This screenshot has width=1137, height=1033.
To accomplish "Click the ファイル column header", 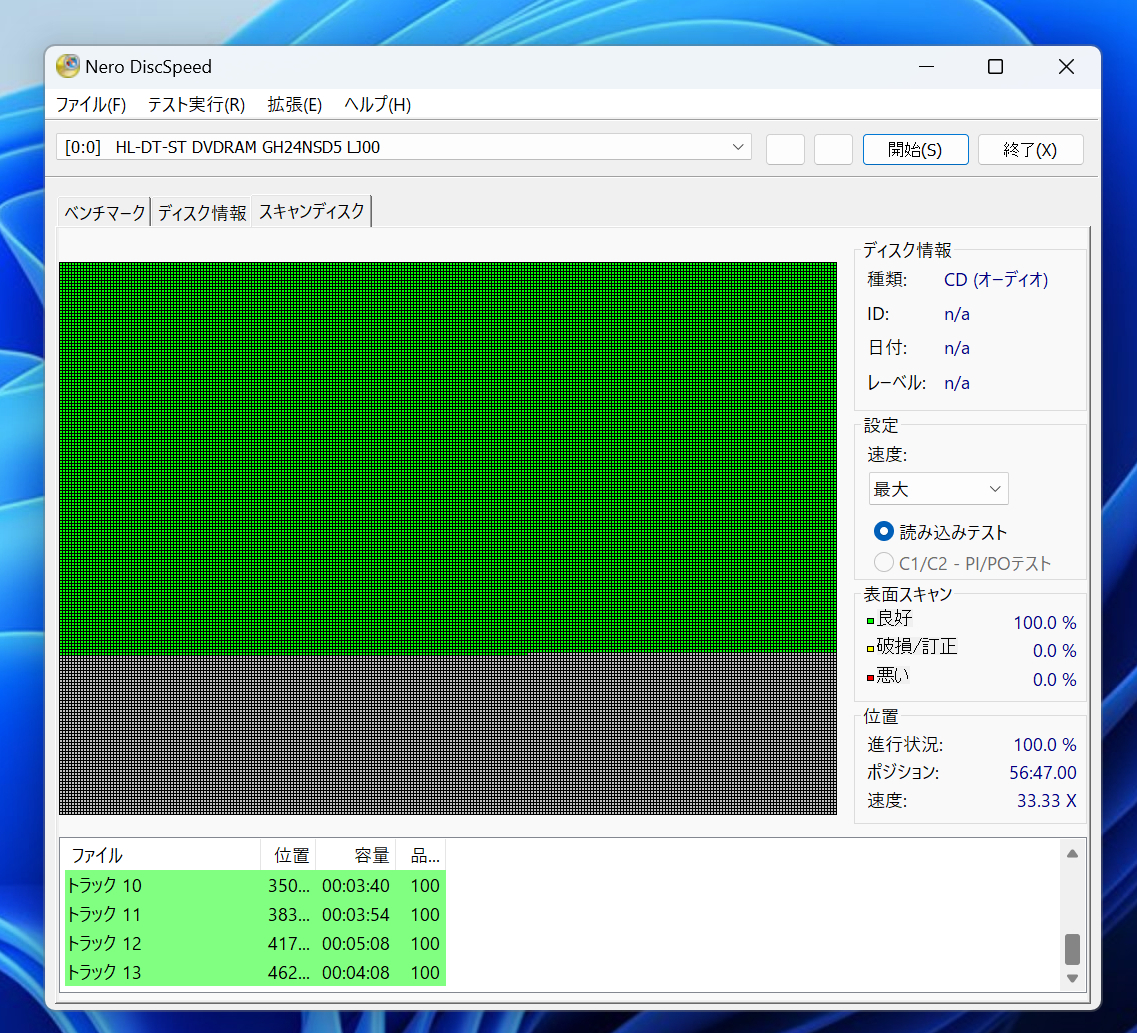I will 162,855.
